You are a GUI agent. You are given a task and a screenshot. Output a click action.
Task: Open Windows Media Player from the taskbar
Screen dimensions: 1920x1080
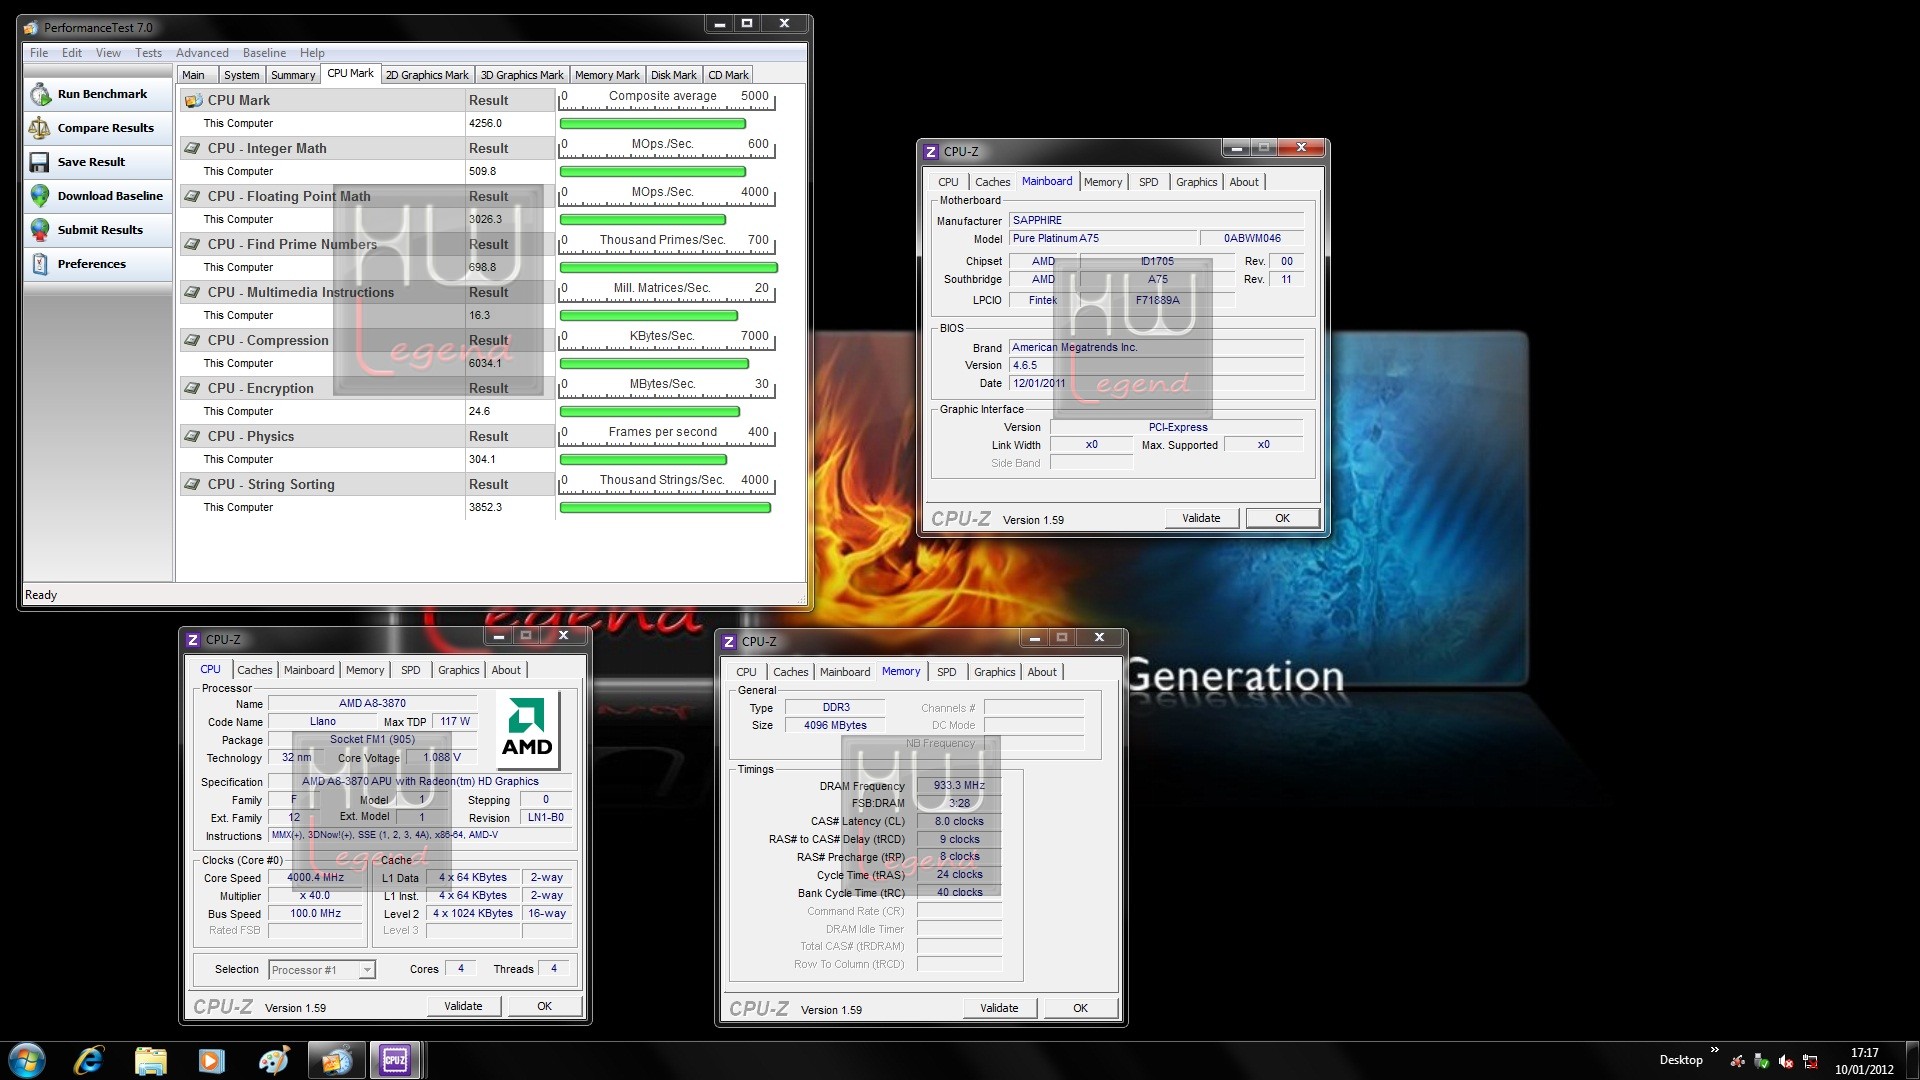click(x=212, y=1060)
